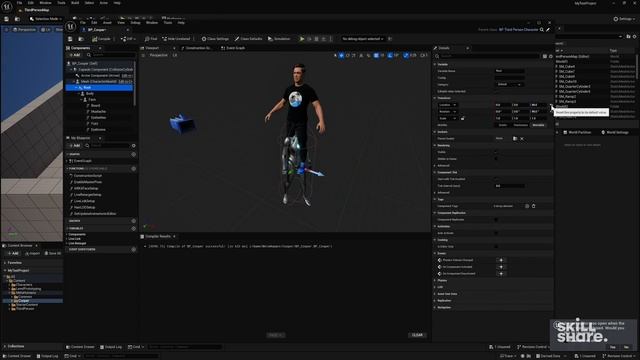
Task: Open Class Settings
Action: tap(215, 39)
